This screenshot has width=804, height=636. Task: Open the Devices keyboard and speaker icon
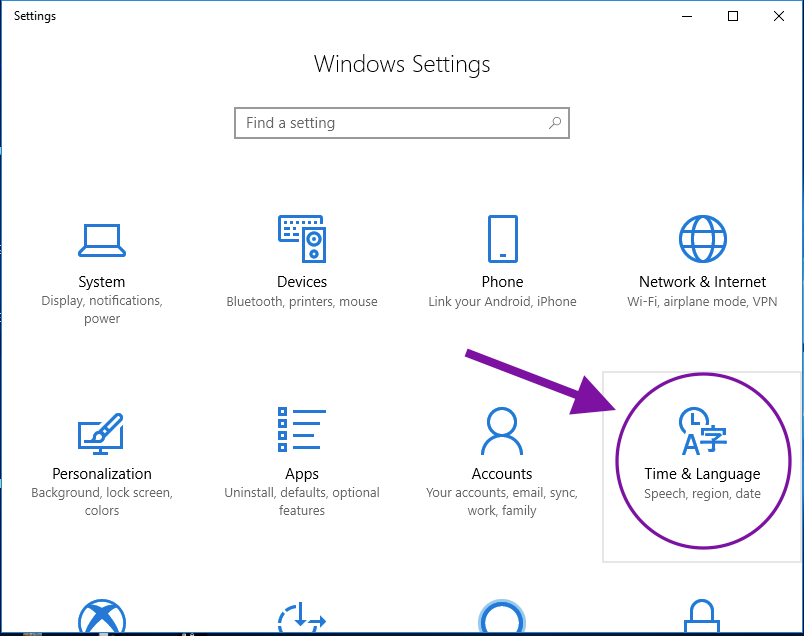(x=302, y=239)
